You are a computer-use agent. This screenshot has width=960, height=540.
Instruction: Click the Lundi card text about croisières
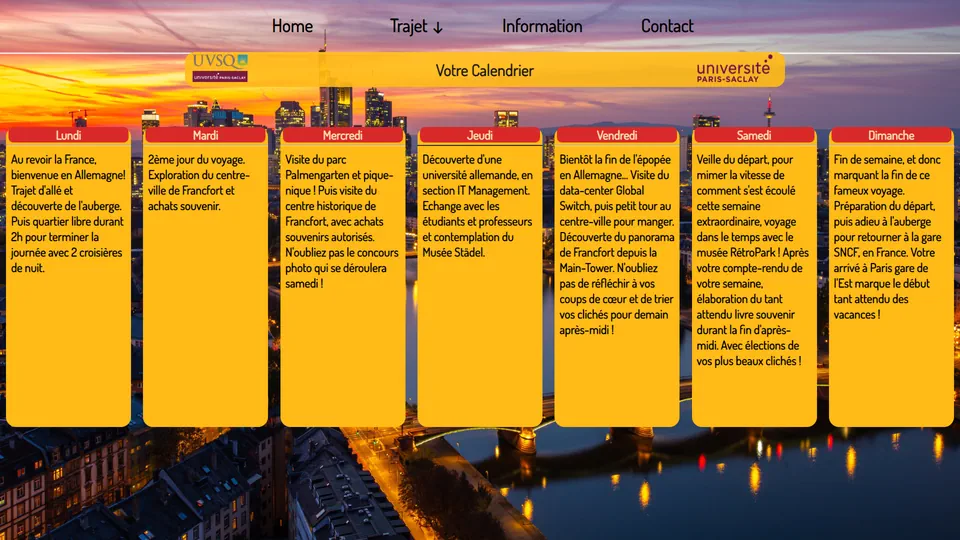pos(67,214)
